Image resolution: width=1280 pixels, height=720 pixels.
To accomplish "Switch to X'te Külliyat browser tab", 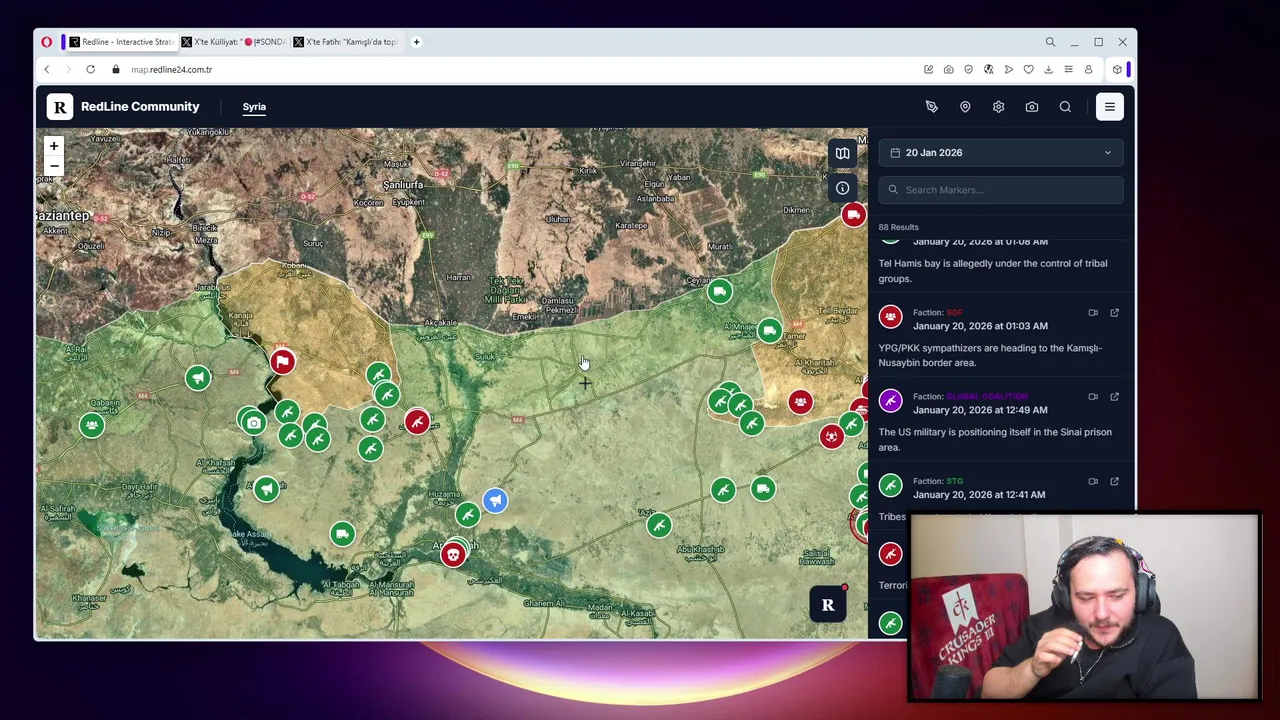I will pos(233,42).
